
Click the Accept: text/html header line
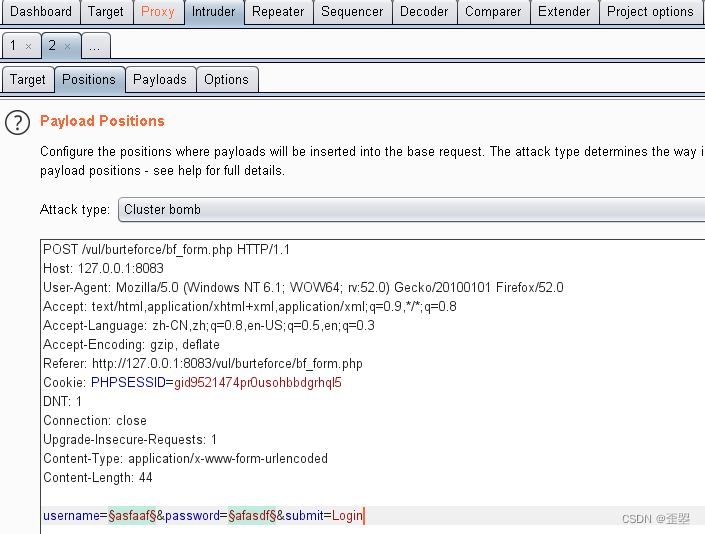click(250, 307)
